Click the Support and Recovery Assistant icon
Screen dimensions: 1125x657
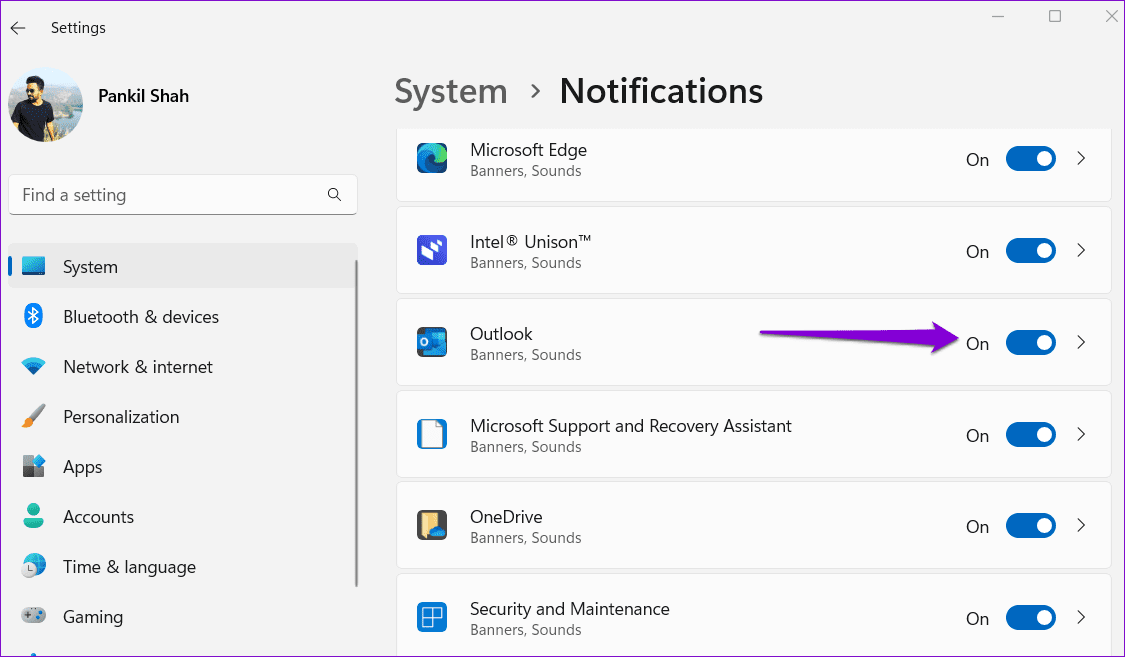pos(432,434)
